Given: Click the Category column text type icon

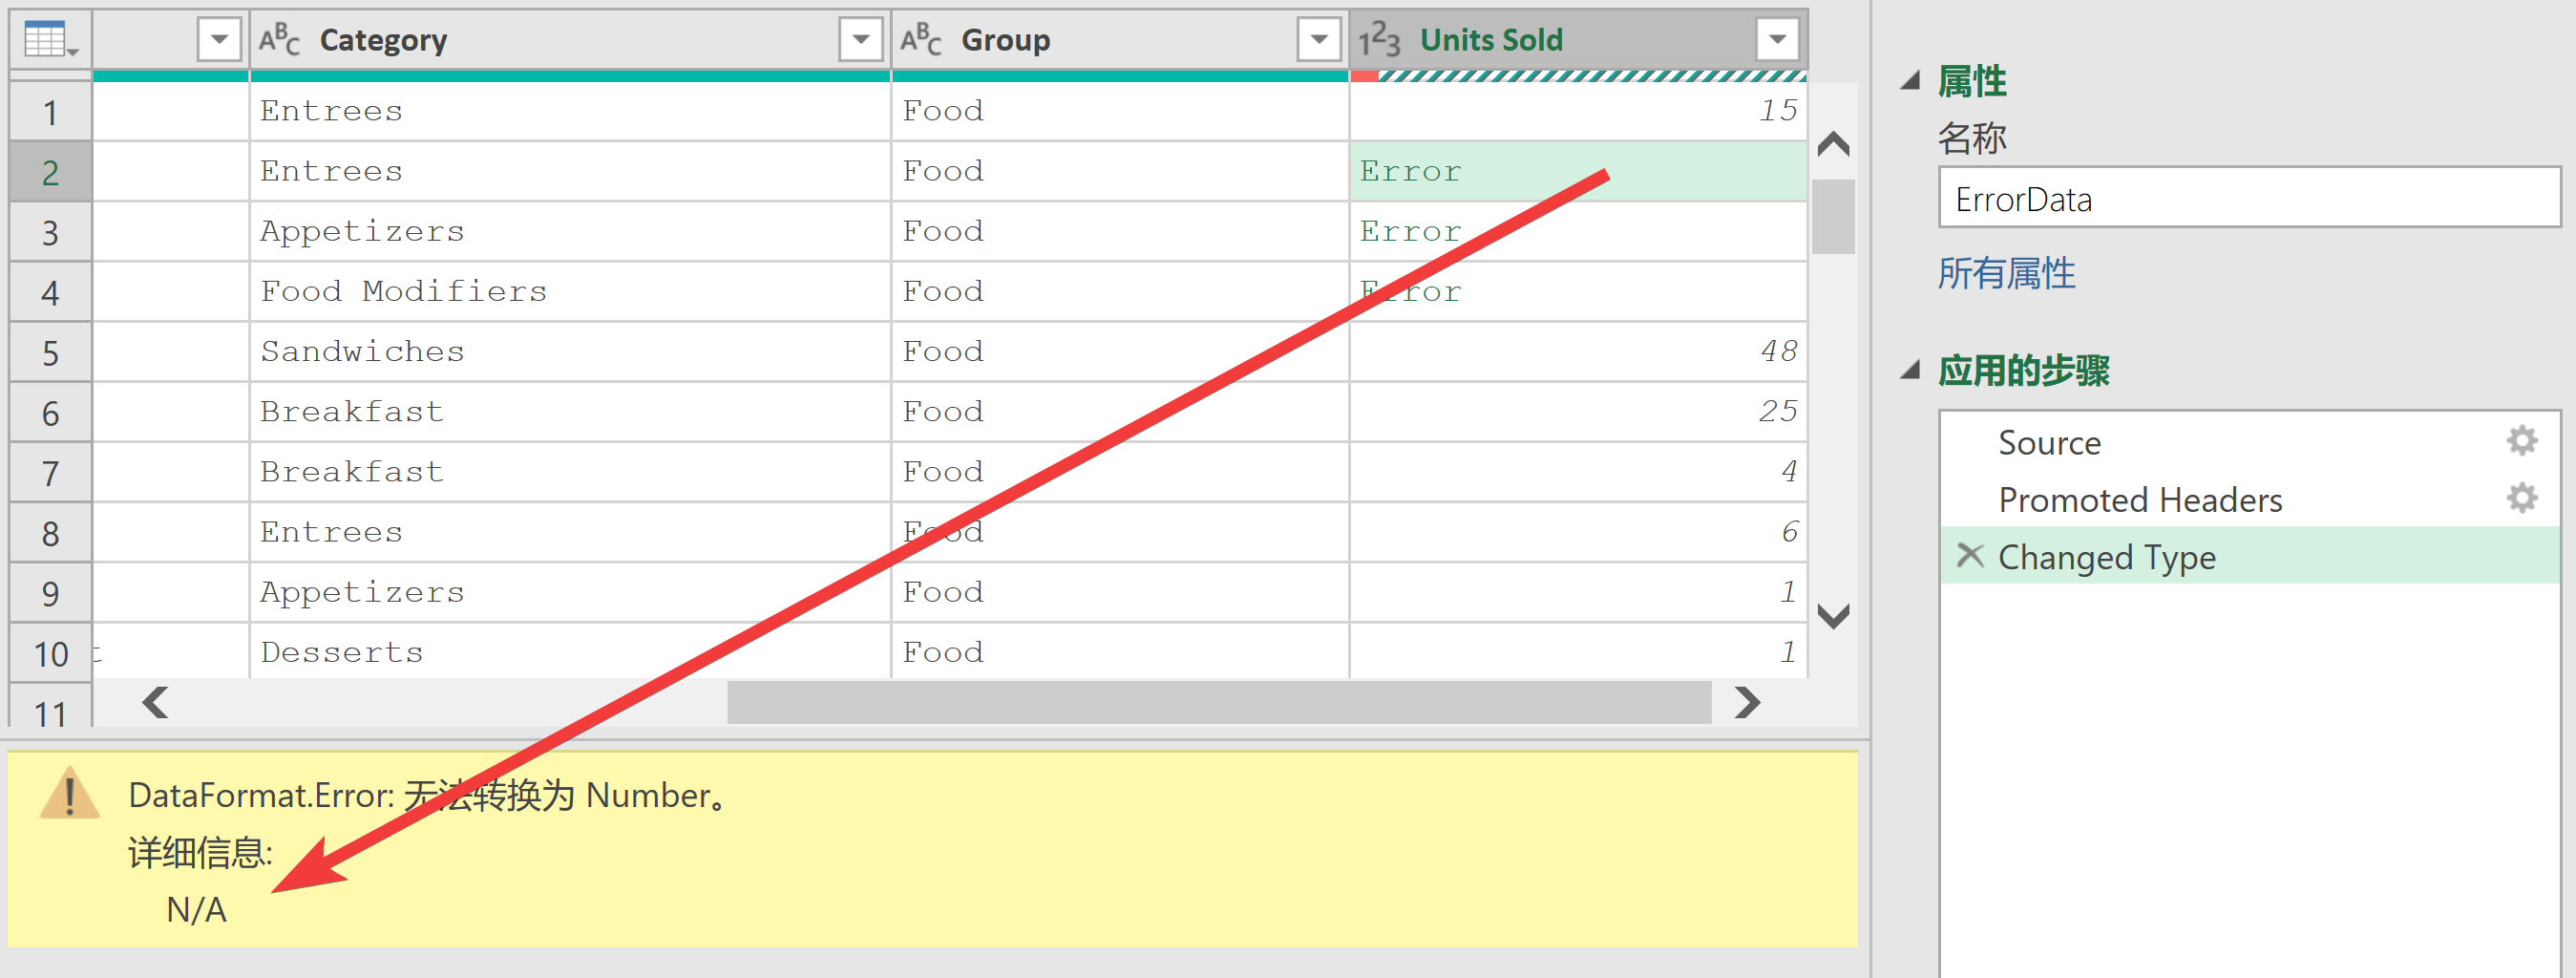Looking at the screenshot, I should tap(279, 40).
